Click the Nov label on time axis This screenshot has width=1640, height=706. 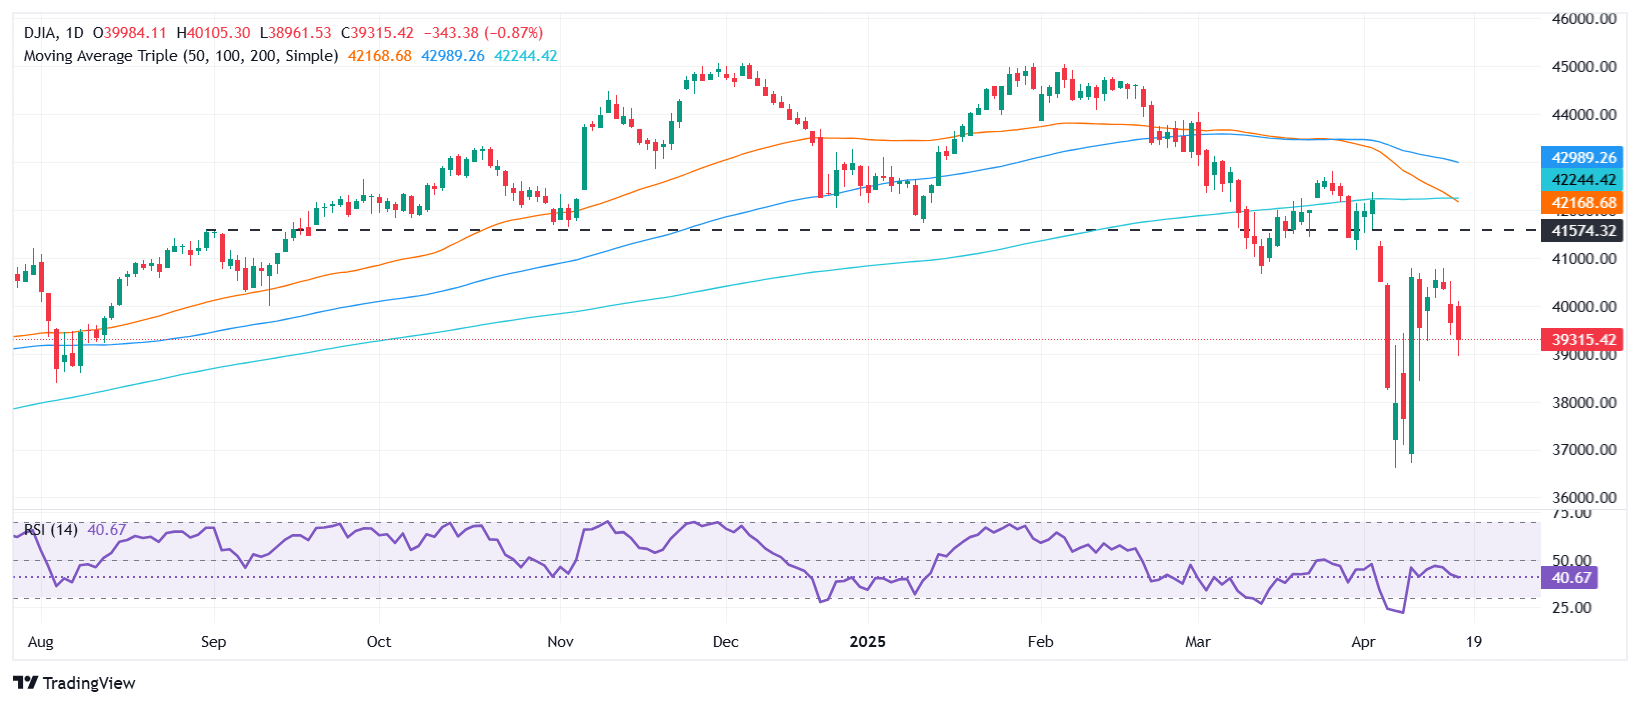tap(560, 642)
